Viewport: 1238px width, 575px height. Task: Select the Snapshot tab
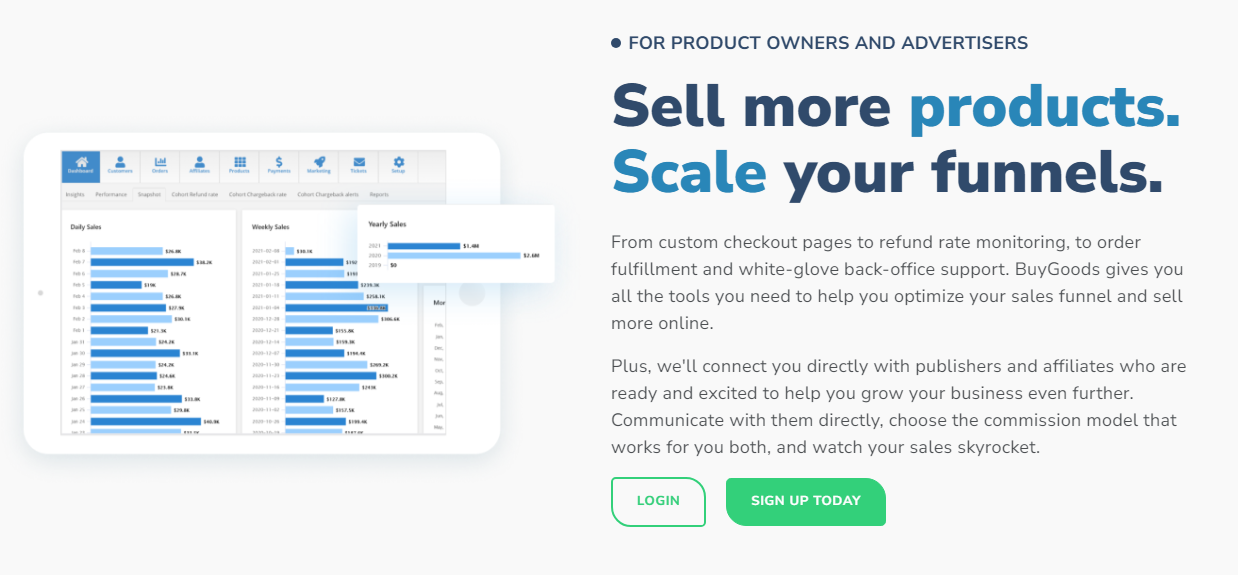pyautogui.click(x=150, y=194)
